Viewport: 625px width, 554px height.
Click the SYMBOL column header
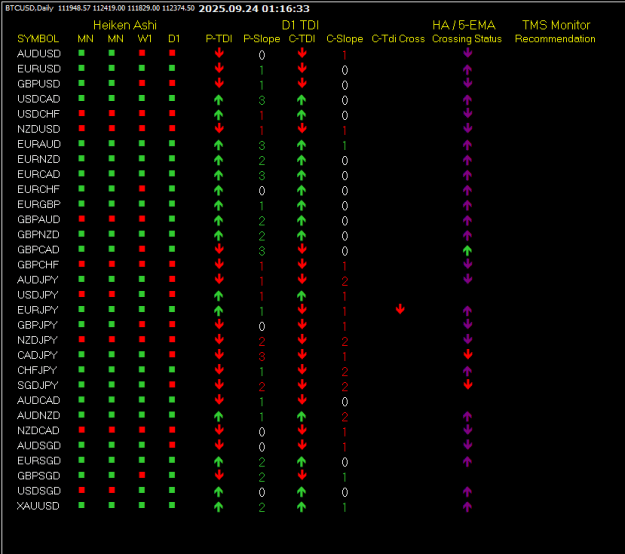pyautogui.click(x=38, y=39)
